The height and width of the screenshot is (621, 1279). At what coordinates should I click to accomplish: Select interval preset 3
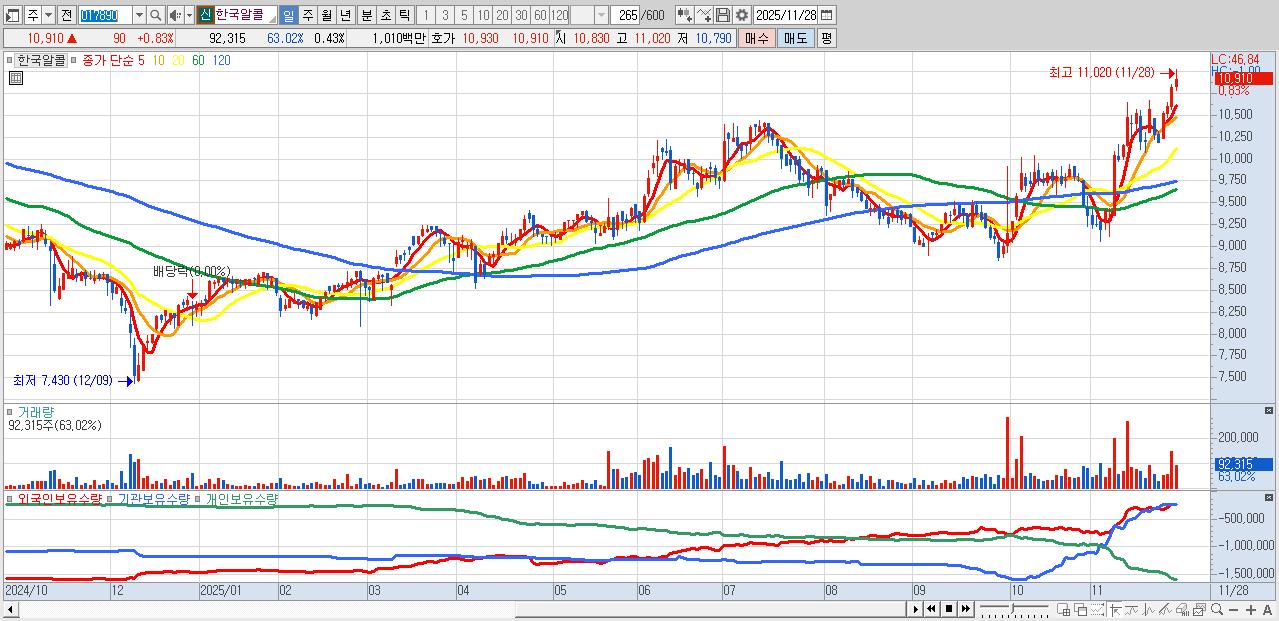point(445,15)
